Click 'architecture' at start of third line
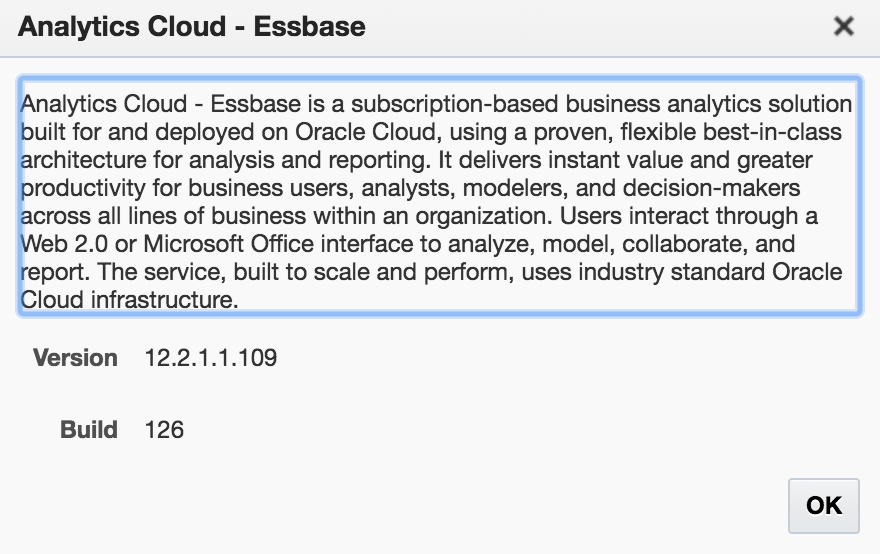880x554 pixels. pos(74,160)
